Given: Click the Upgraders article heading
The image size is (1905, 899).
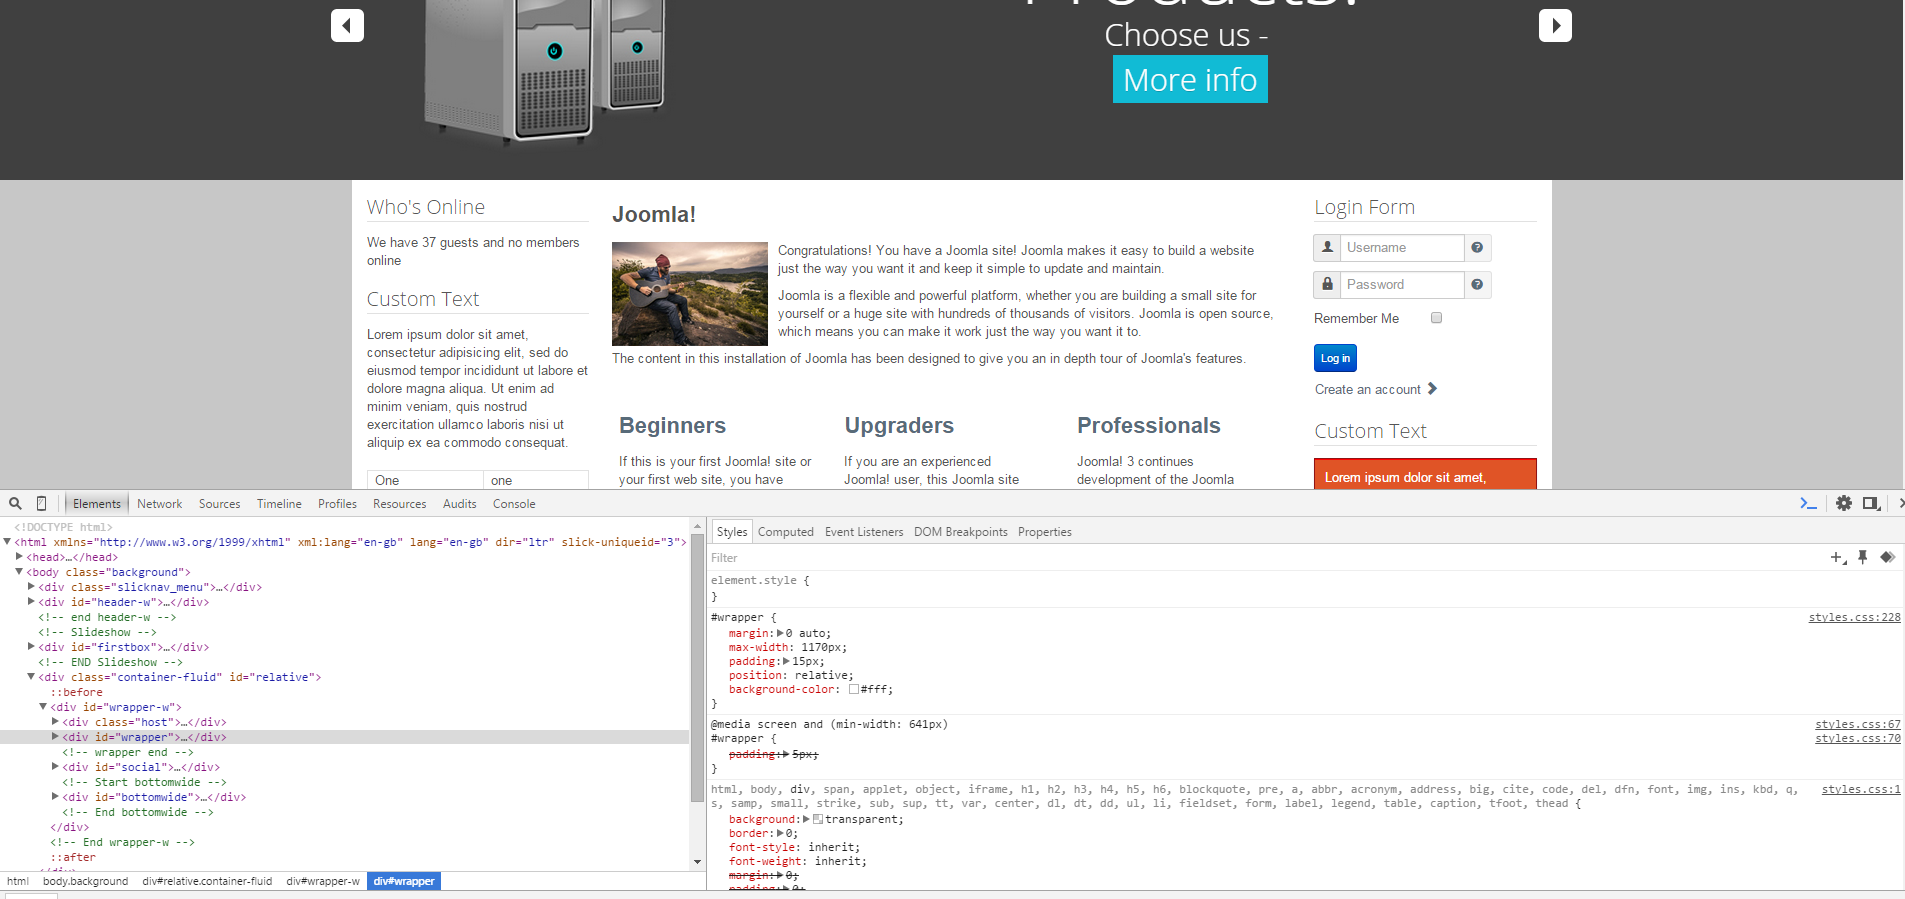Looking at the screenshot, I should tap(899, 425).
